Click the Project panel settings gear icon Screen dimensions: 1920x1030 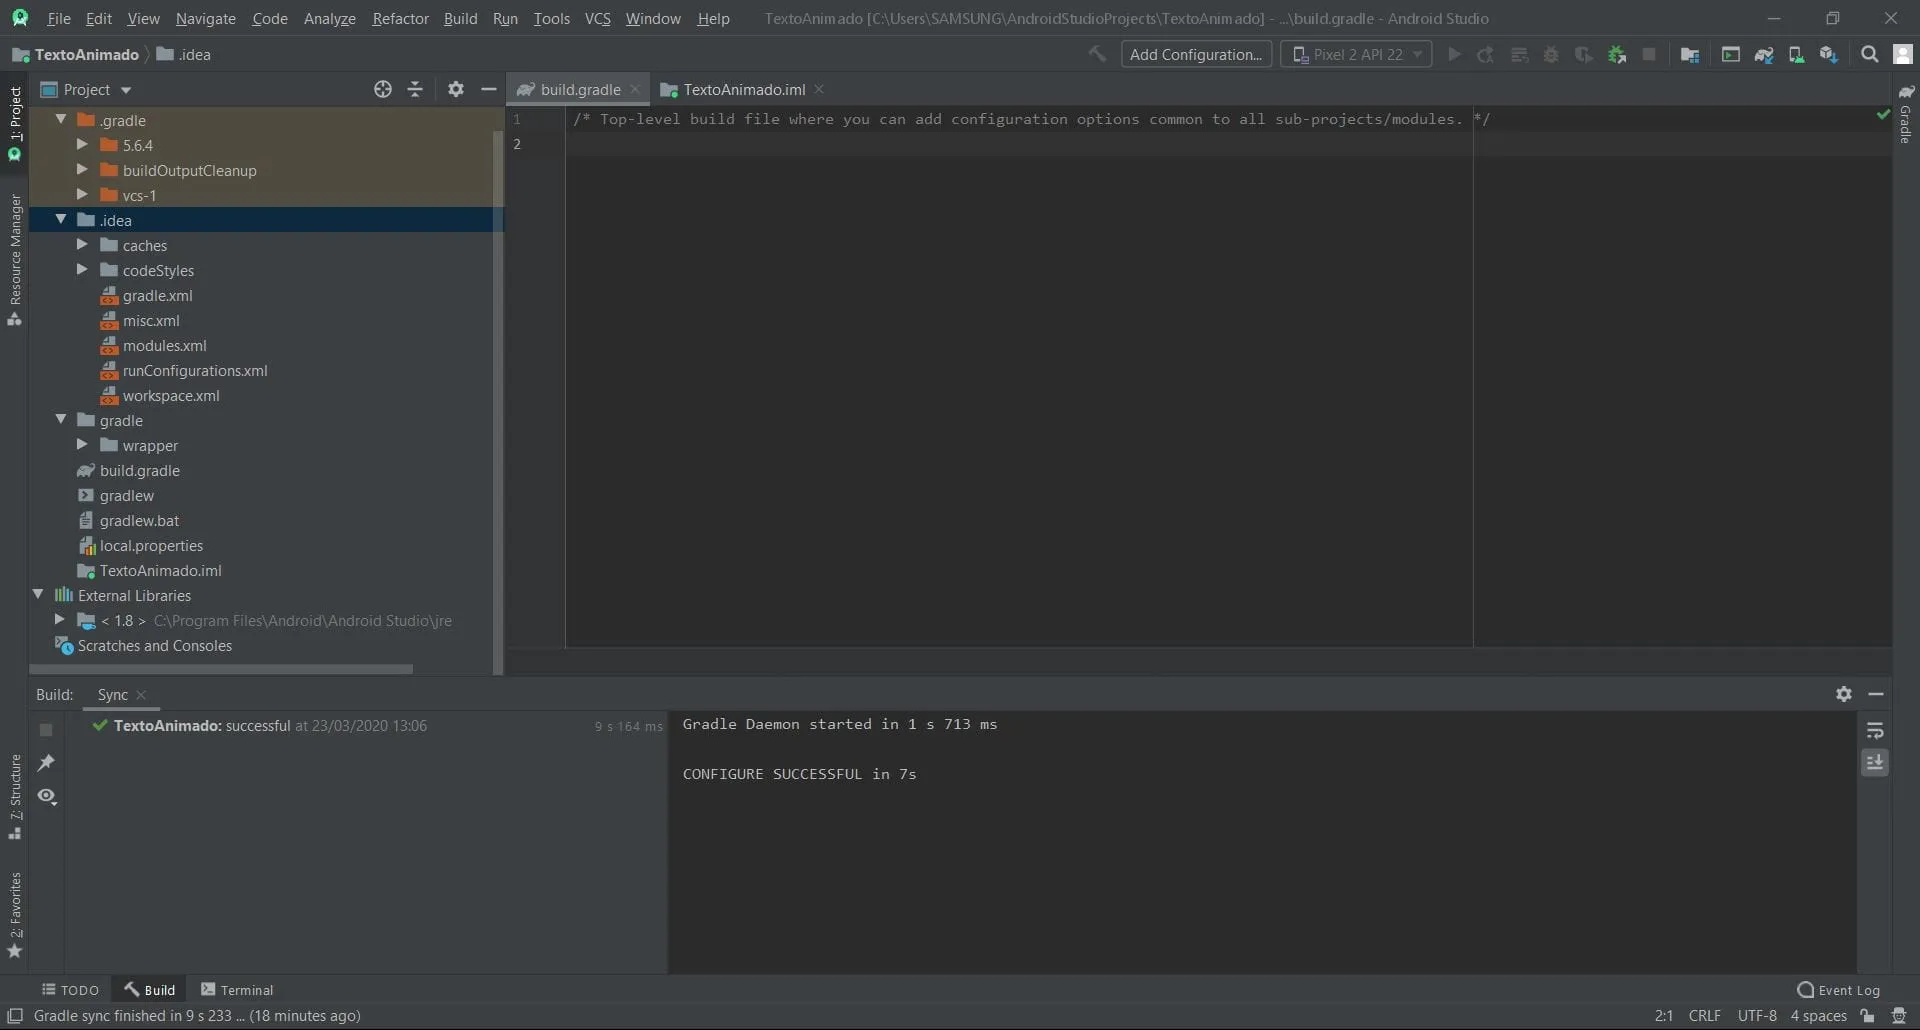pos(456,89)
